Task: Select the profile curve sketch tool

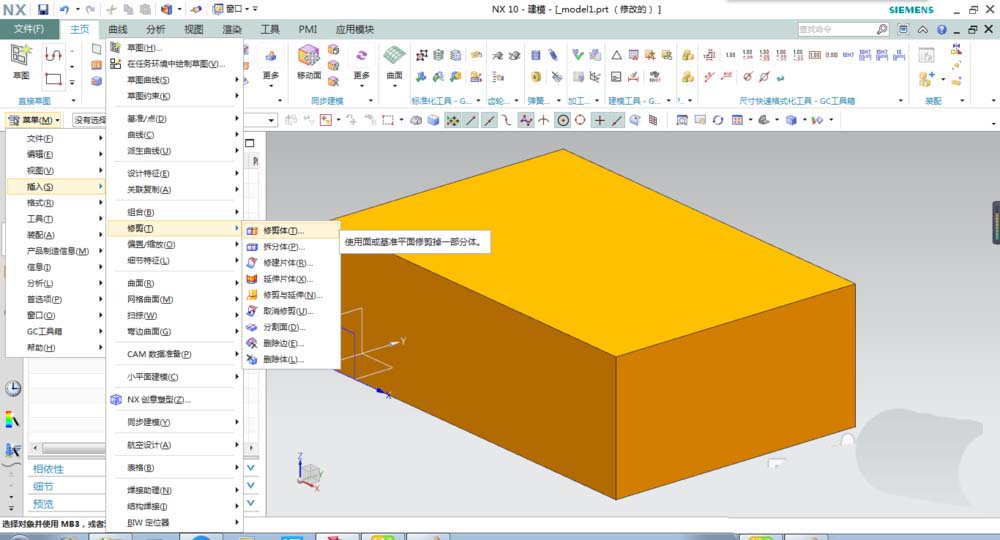Action: click(53, 55)
